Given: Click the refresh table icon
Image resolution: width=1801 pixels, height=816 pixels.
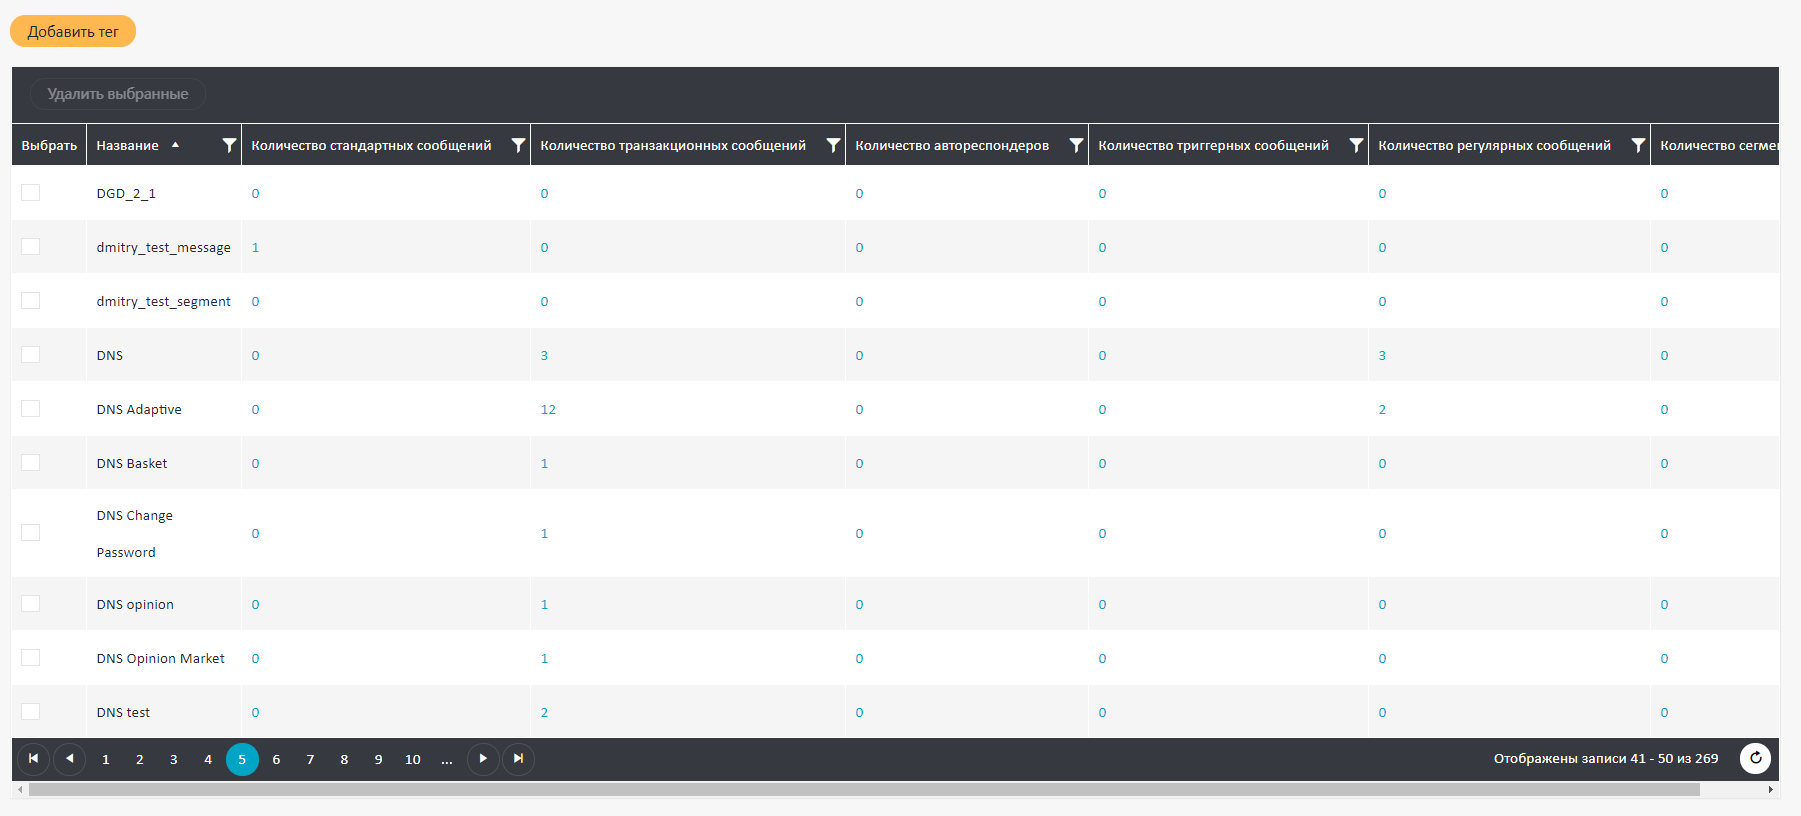Looking at the screenshot, I should [x=1755, y=759].
